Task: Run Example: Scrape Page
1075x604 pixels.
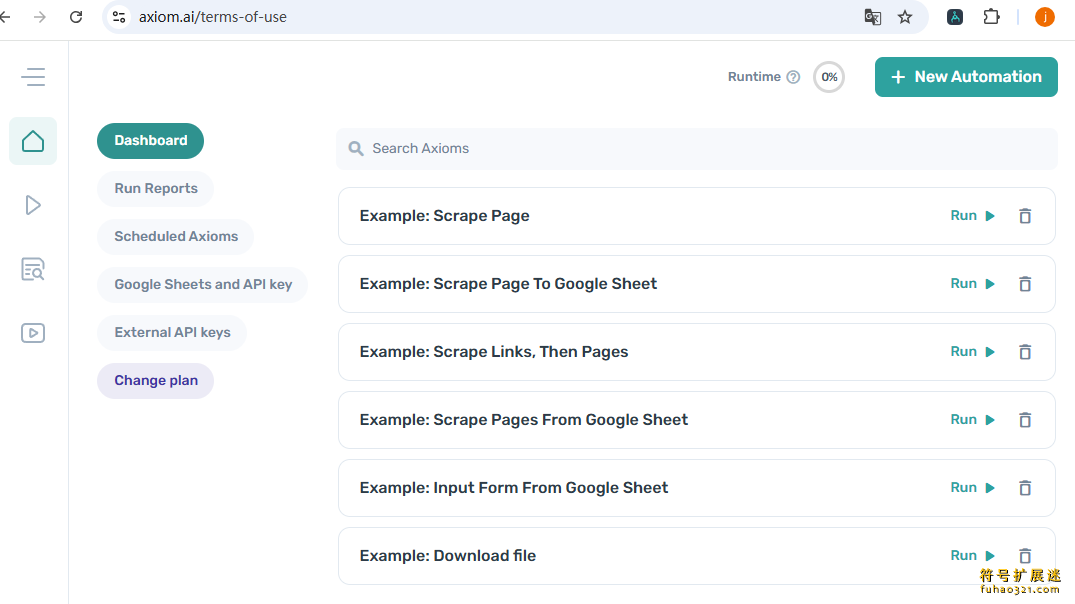Action: [x=972, y=216]
